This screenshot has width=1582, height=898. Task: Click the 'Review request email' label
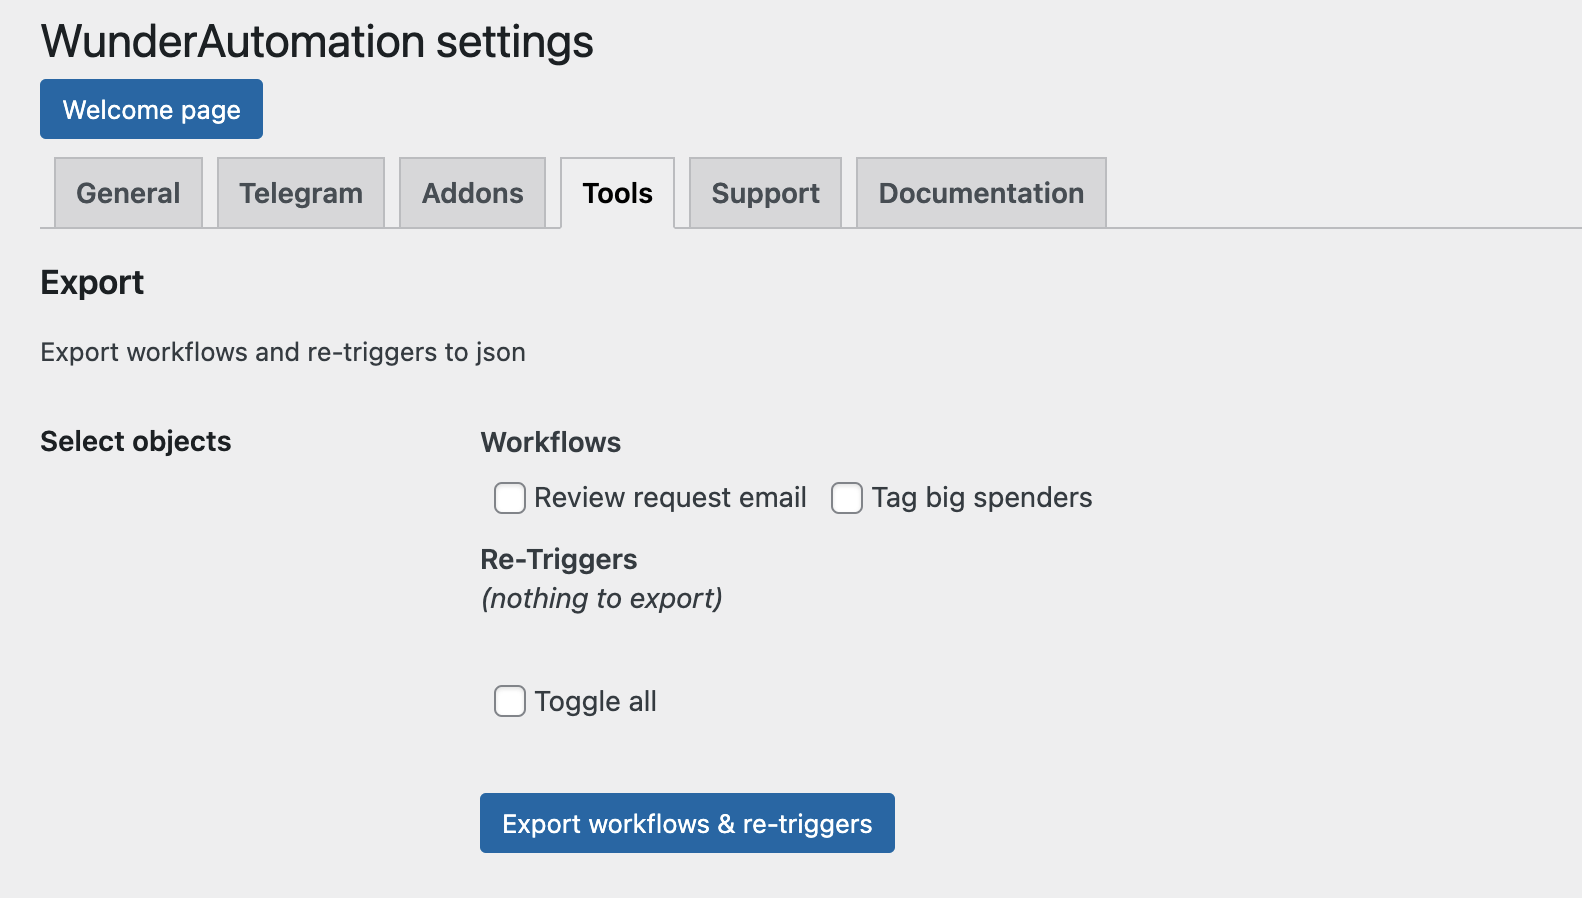pos(670,498)
